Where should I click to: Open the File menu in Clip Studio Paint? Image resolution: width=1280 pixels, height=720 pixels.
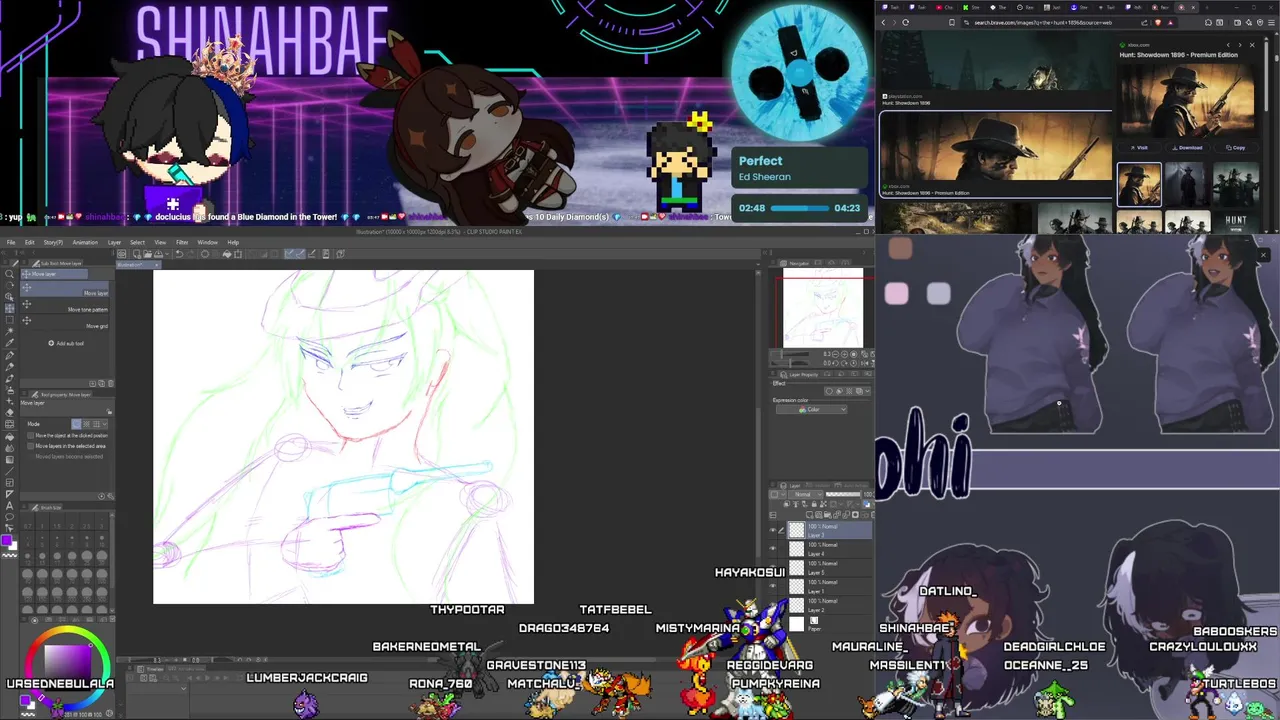click(11, 242)
